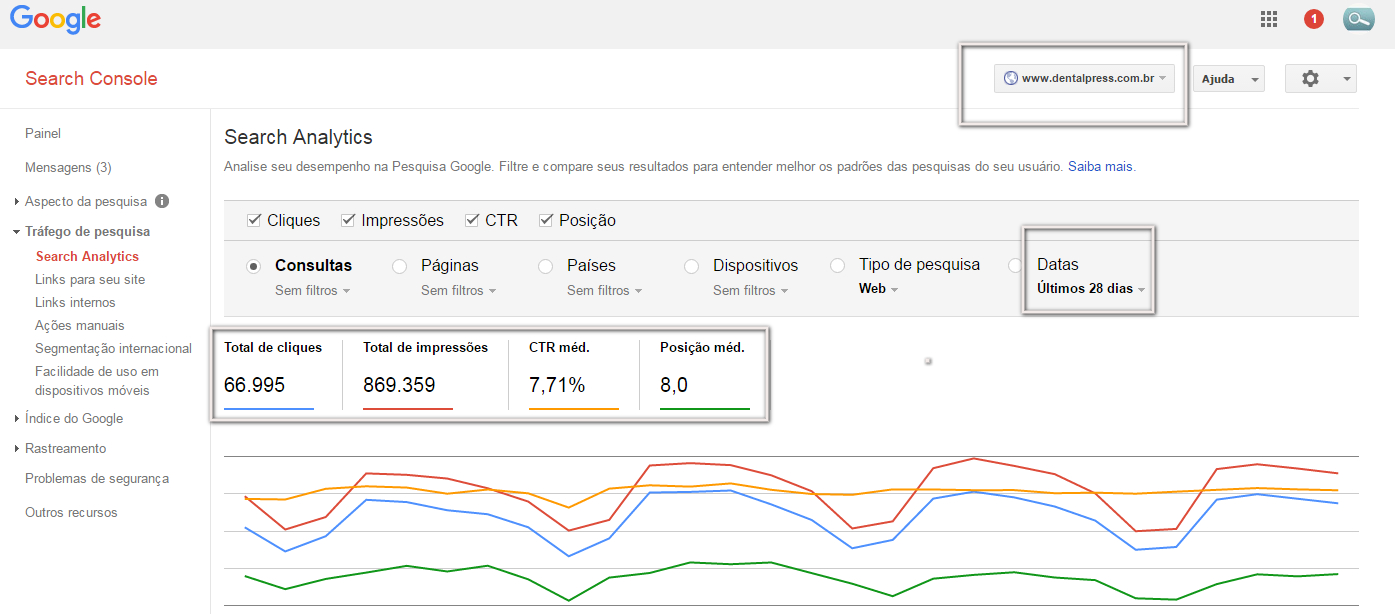
Task: Click the Total de cliques metric card
Action: pos(273,374)
